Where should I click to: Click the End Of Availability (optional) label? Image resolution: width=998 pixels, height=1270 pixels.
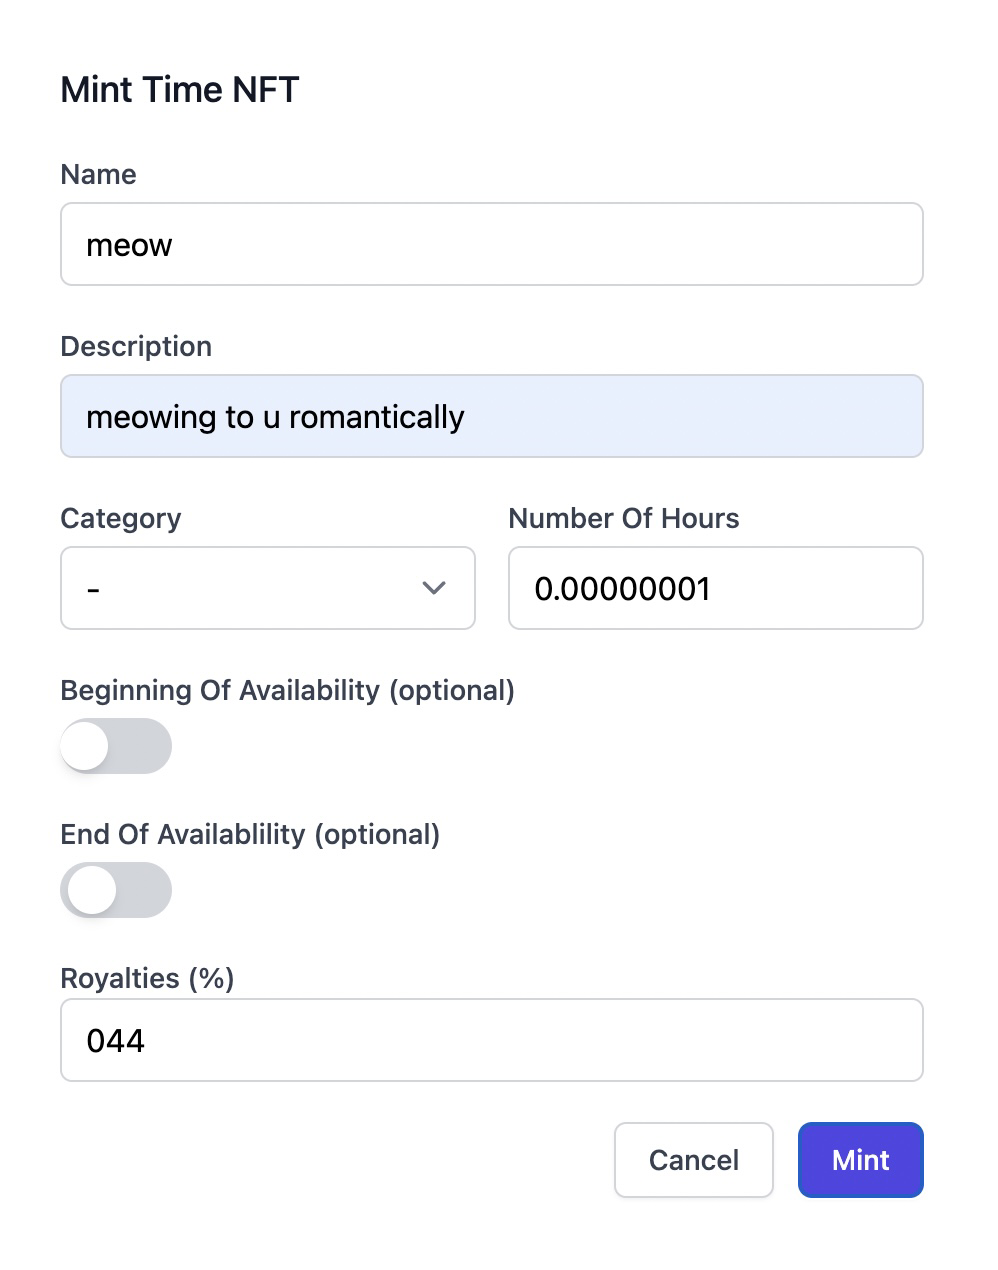pos(250,834)
